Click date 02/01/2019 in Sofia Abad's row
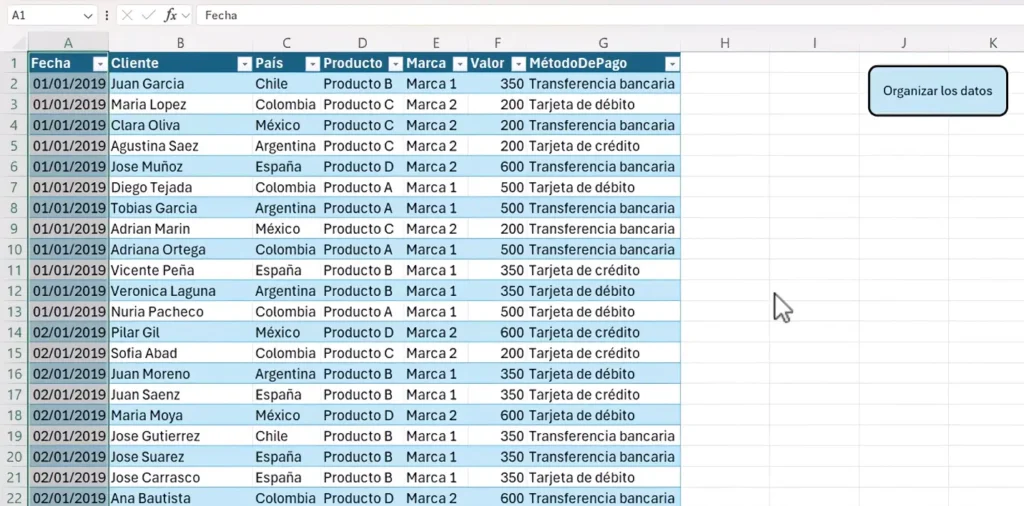The image size is (1024, 506). click(69, 353)
